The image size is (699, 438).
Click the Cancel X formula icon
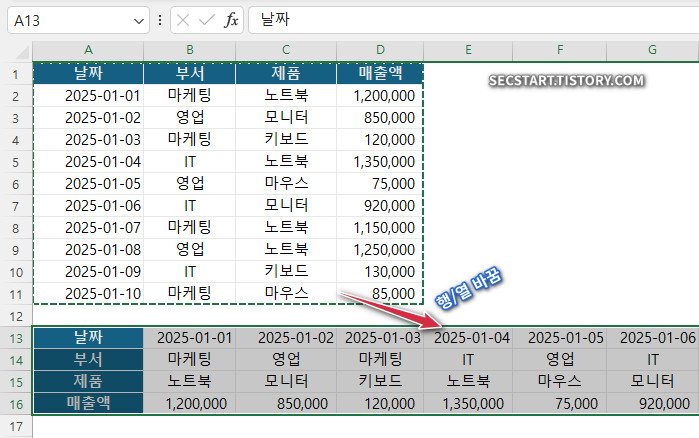pyautogui.click(x=183, y=20)
